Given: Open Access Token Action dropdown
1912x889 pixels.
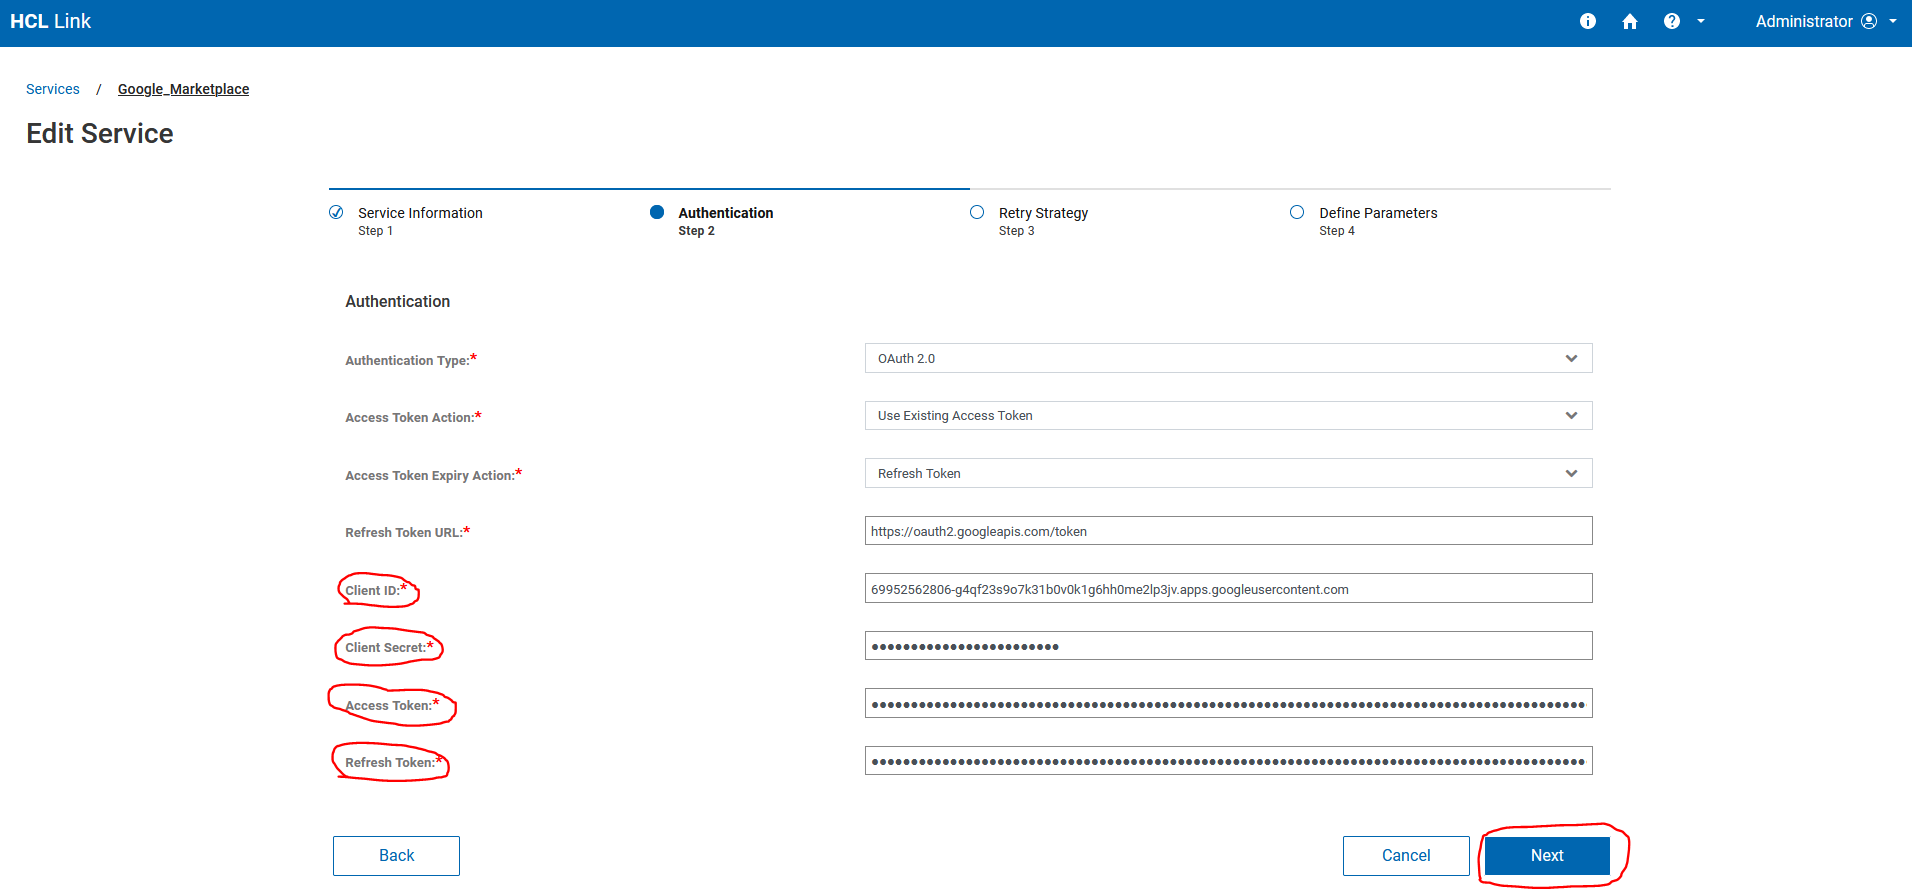Looking at the screenshot, I should pos(1228,415).
